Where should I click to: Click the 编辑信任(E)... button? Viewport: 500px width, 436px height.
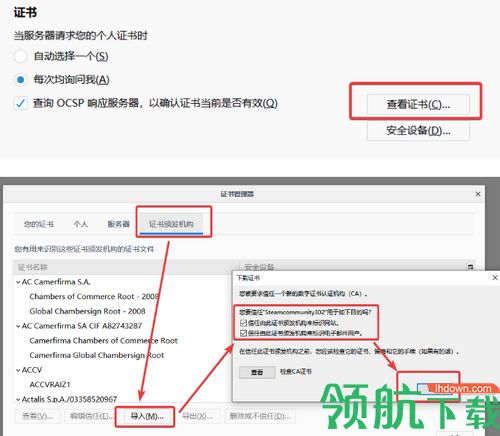(x=90, y=416)
